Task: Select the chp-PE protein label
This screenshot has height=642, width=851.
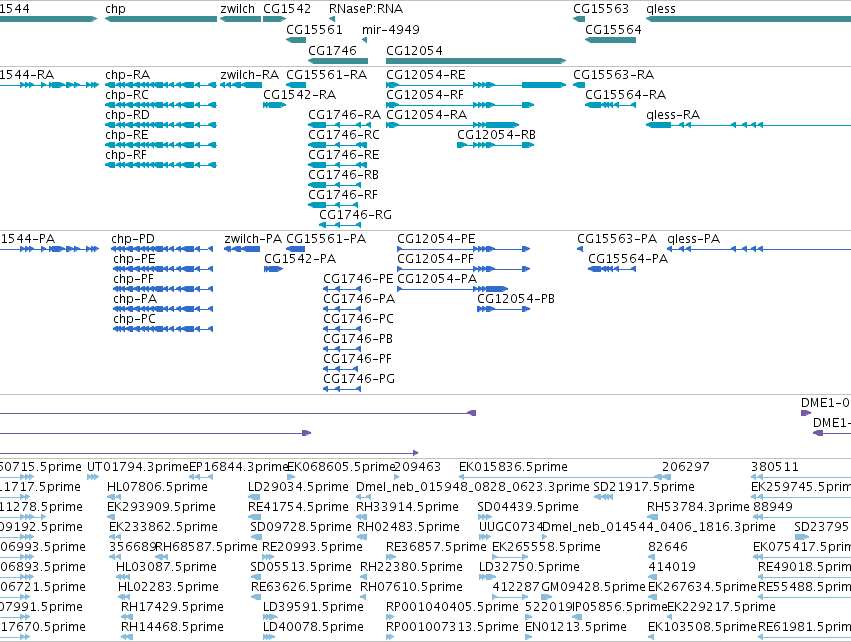Action: click(135, 259)
